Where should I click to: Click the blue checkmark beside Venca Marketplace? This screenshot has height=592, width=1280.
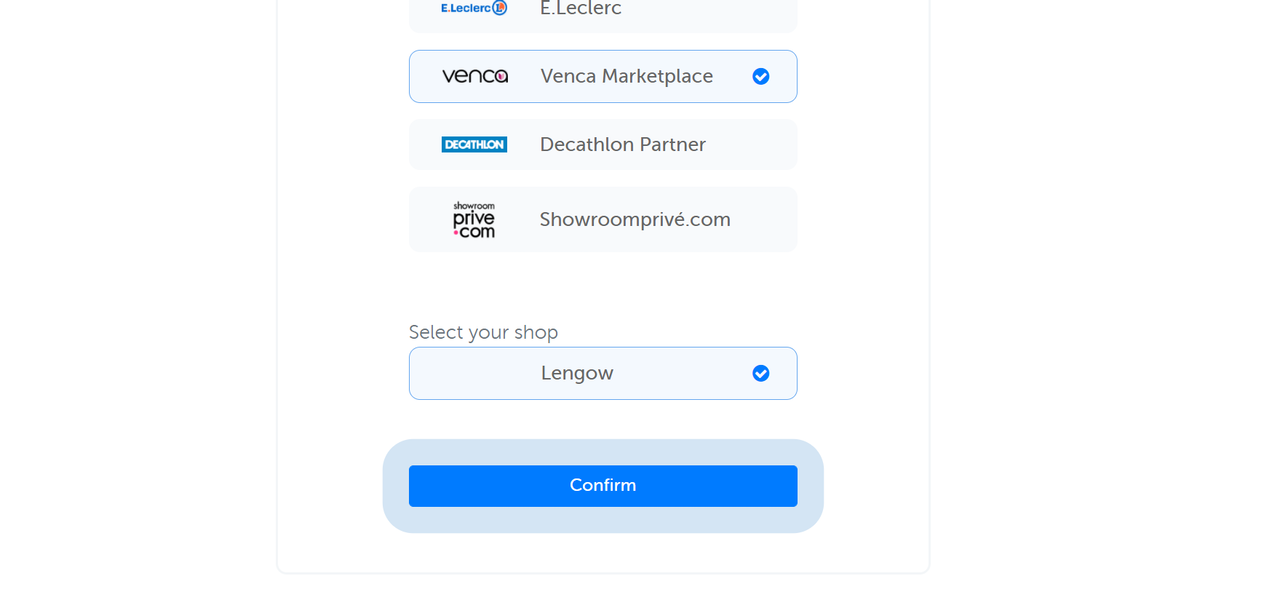pyautogui.click(x=761, y=76)
